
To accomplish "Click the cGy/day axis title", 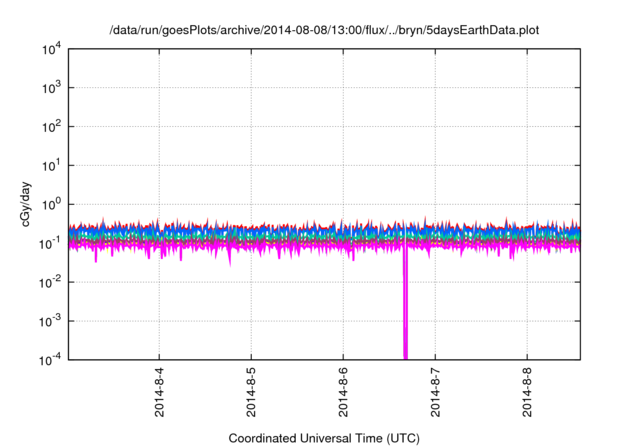I will [x=25, y=204].
